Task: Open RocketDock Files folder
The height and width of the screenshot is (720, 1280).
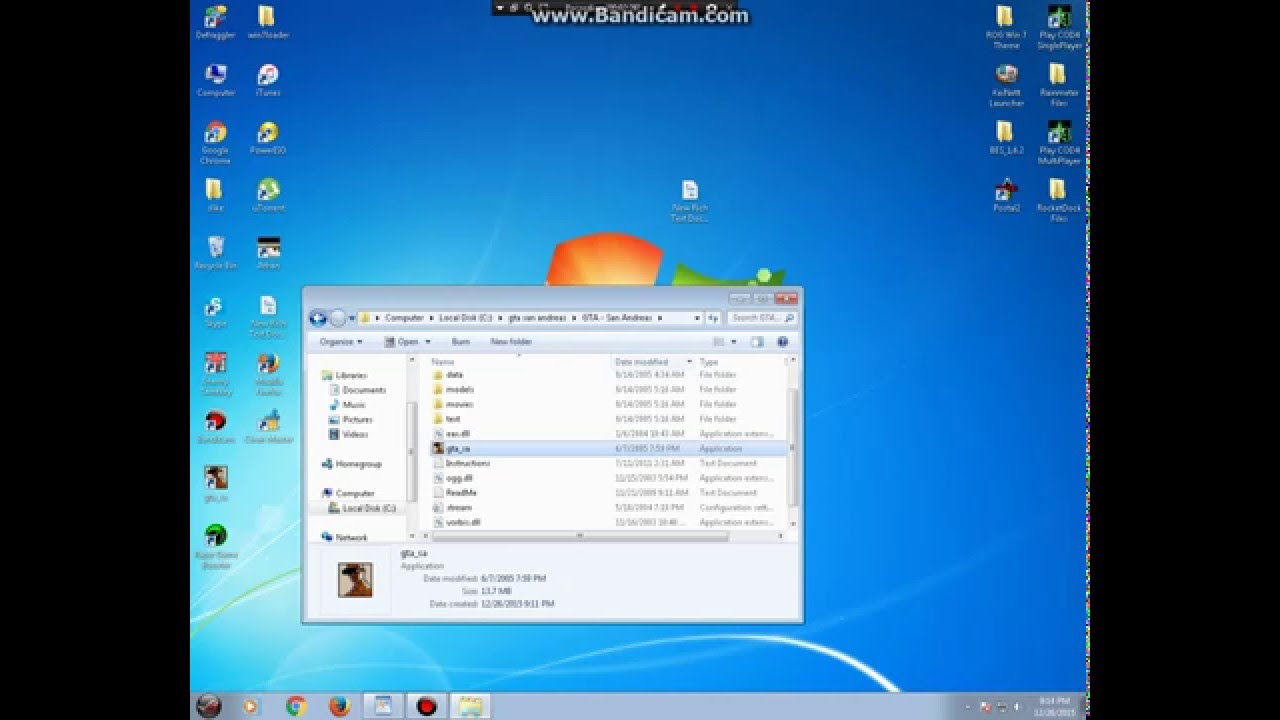Action: point(1058,200)
